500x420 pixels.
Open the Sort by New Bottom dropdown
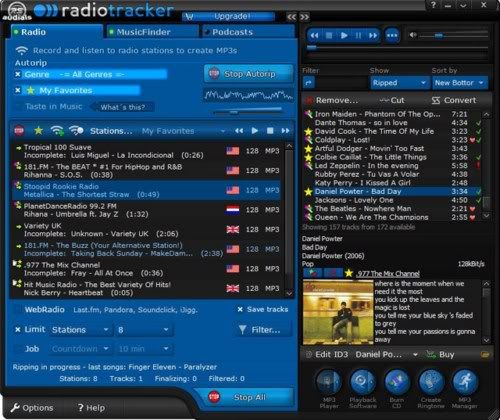459,83
